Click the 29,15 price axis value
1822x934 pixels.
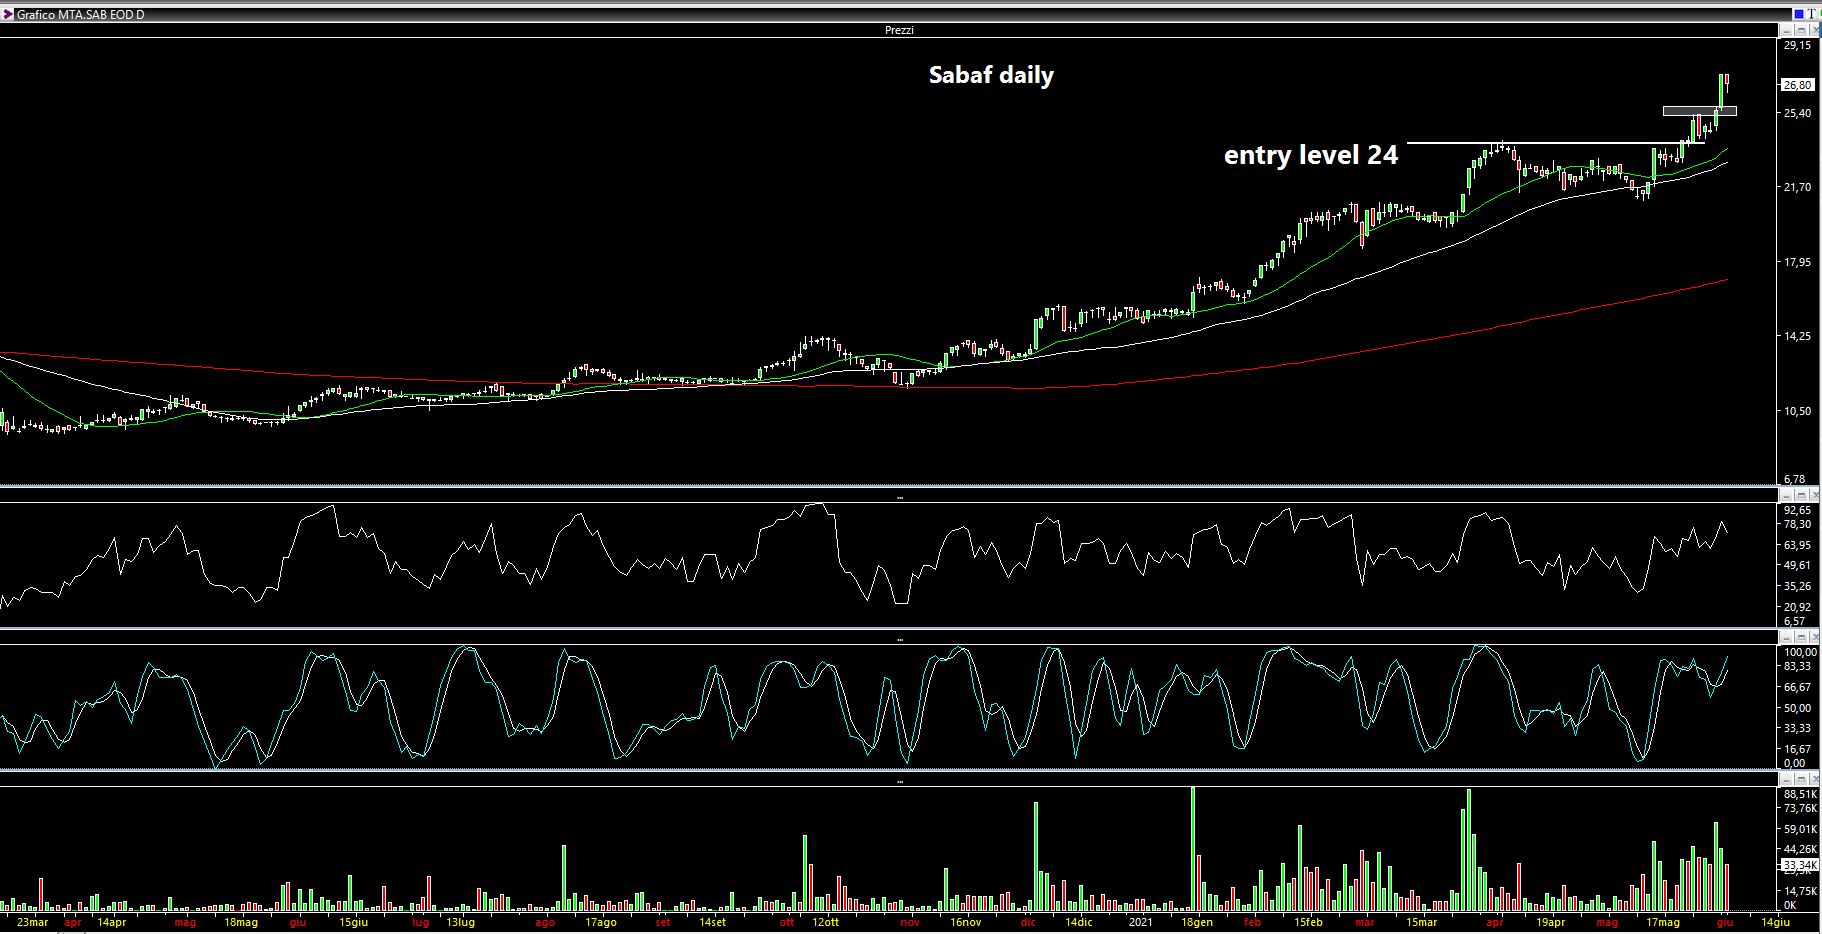click(1797, 46)
